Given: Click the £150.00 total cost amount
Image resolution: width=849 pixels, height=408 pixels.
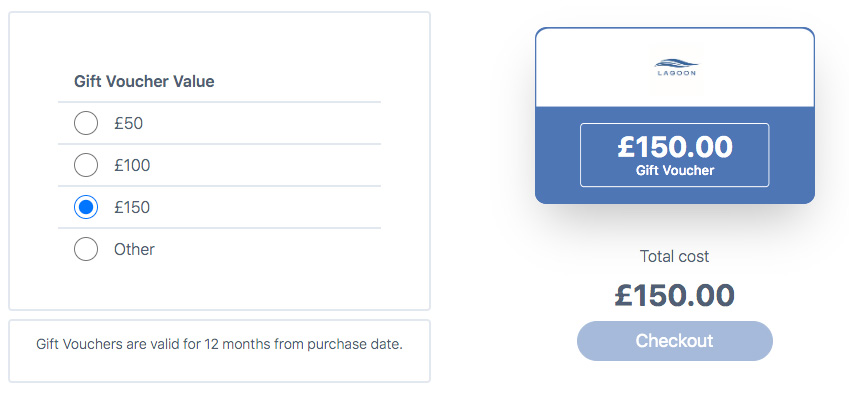Looking at the screenshot, I should coord(675,295).
